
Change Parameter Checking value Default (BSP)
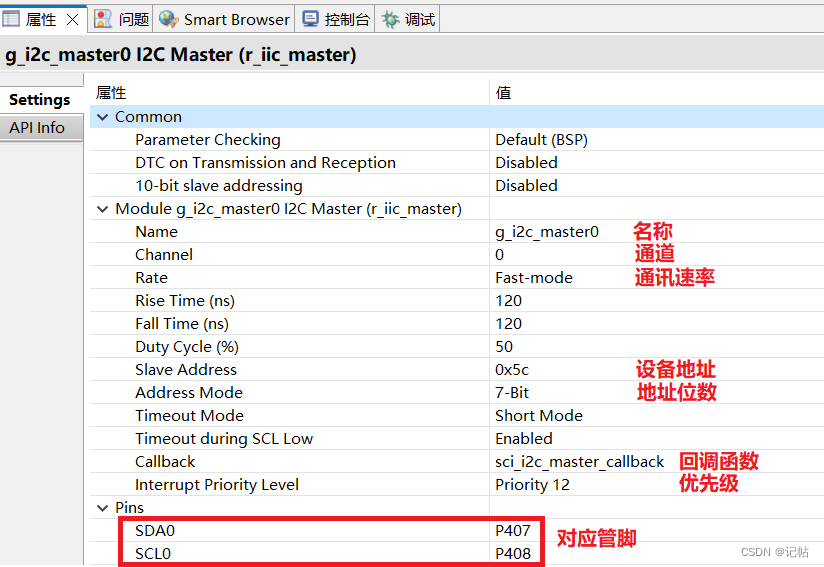coord(541,140)
